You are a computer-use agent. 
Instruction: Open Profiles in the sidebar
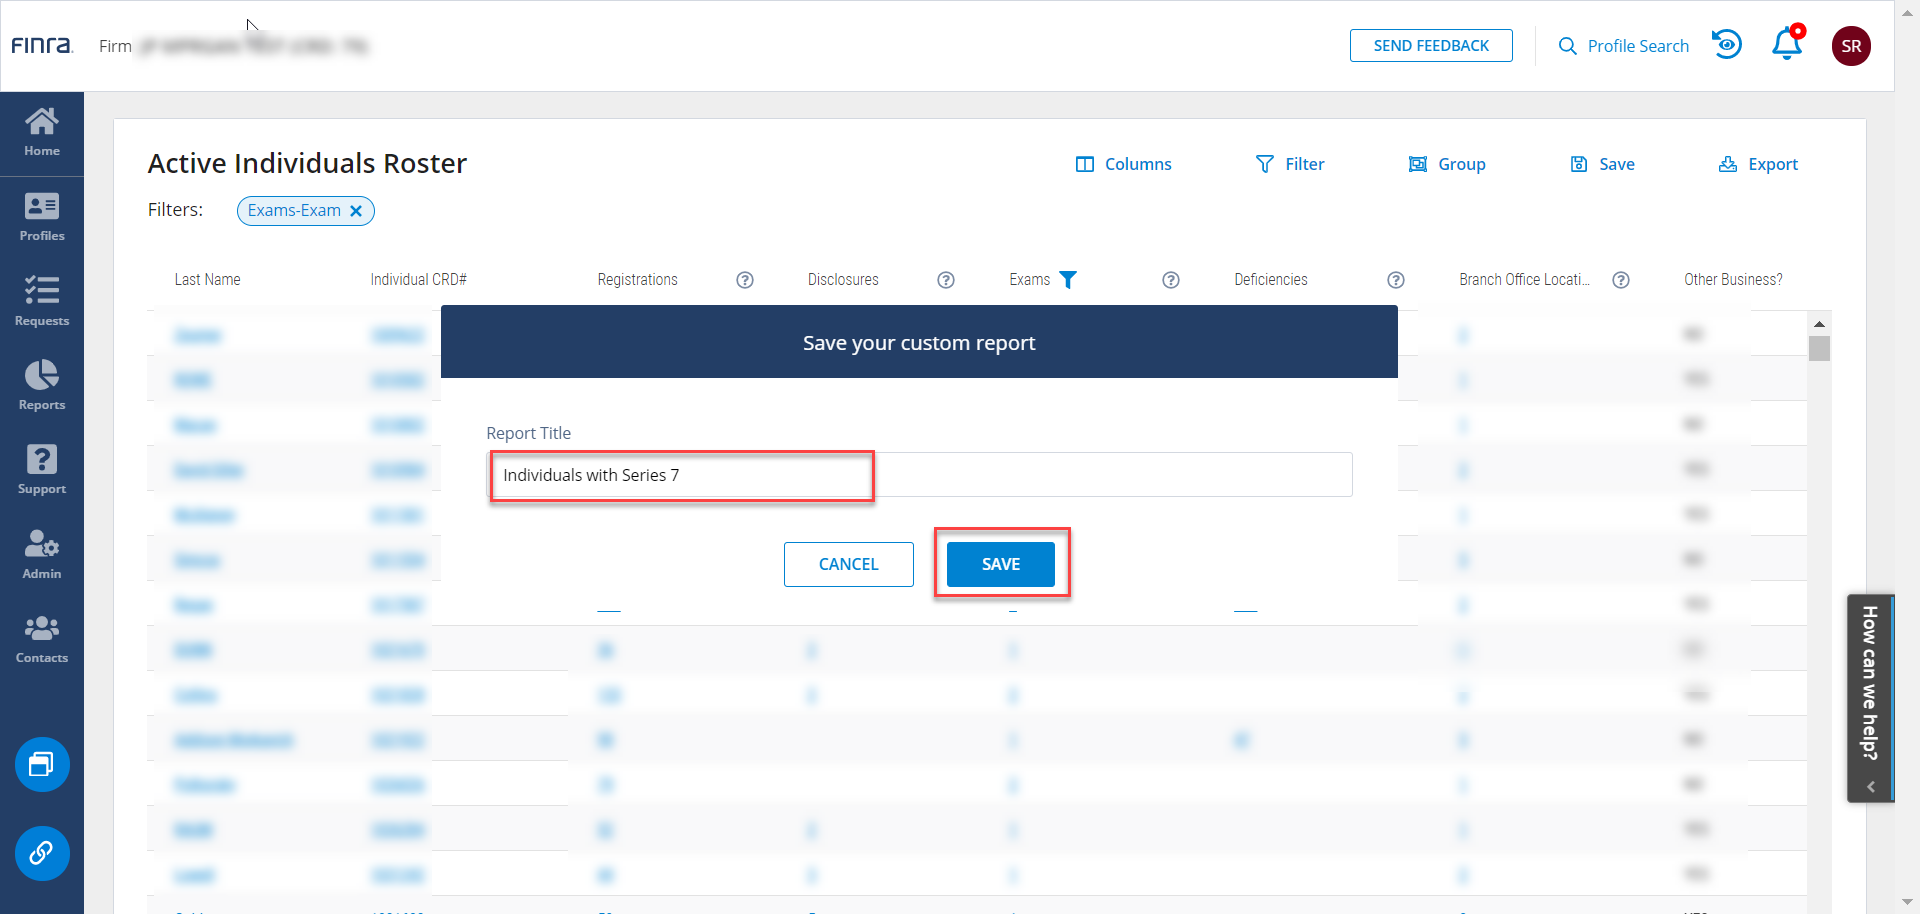pyautogui.click(x=42, y=217)
